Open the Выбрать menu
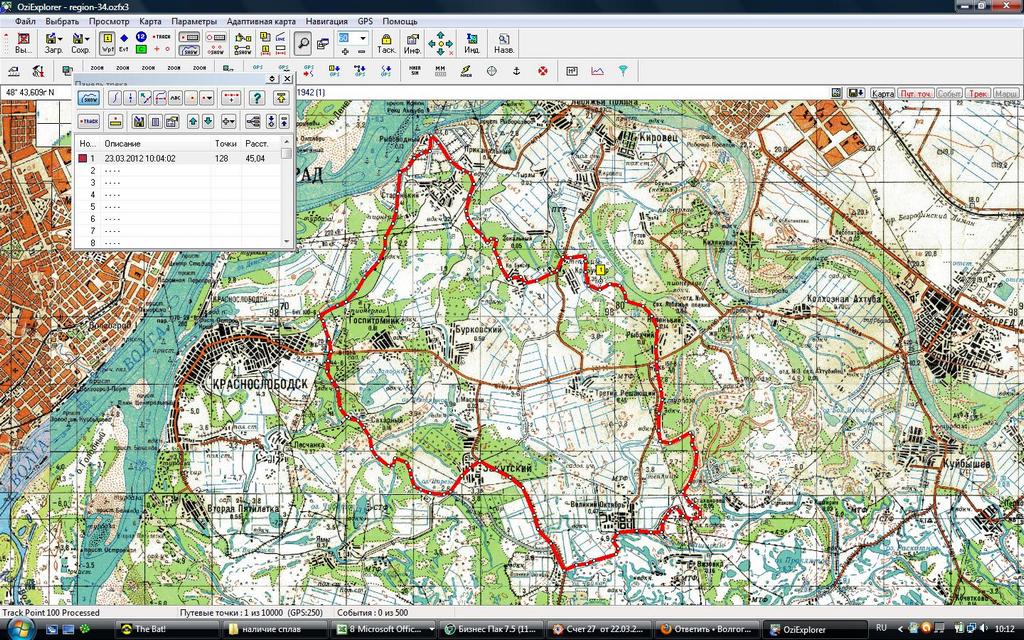1024x640 pixels. click(62, 21)
